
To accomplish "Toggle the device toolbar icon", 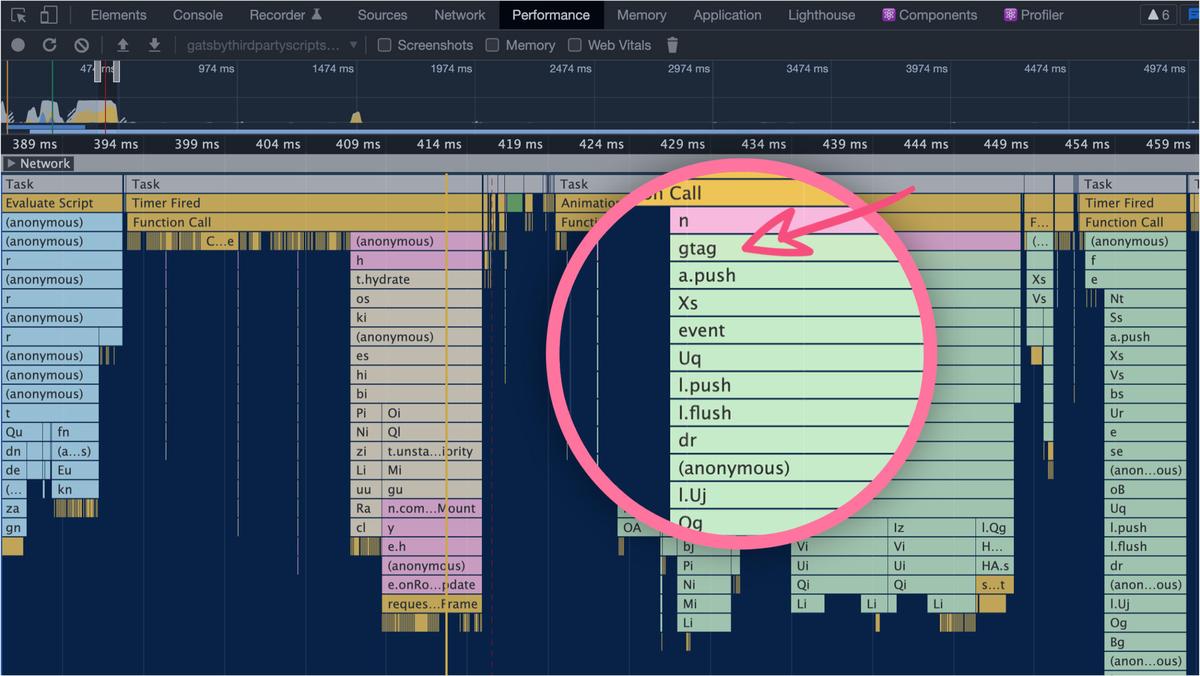I will tap(49, 15).
